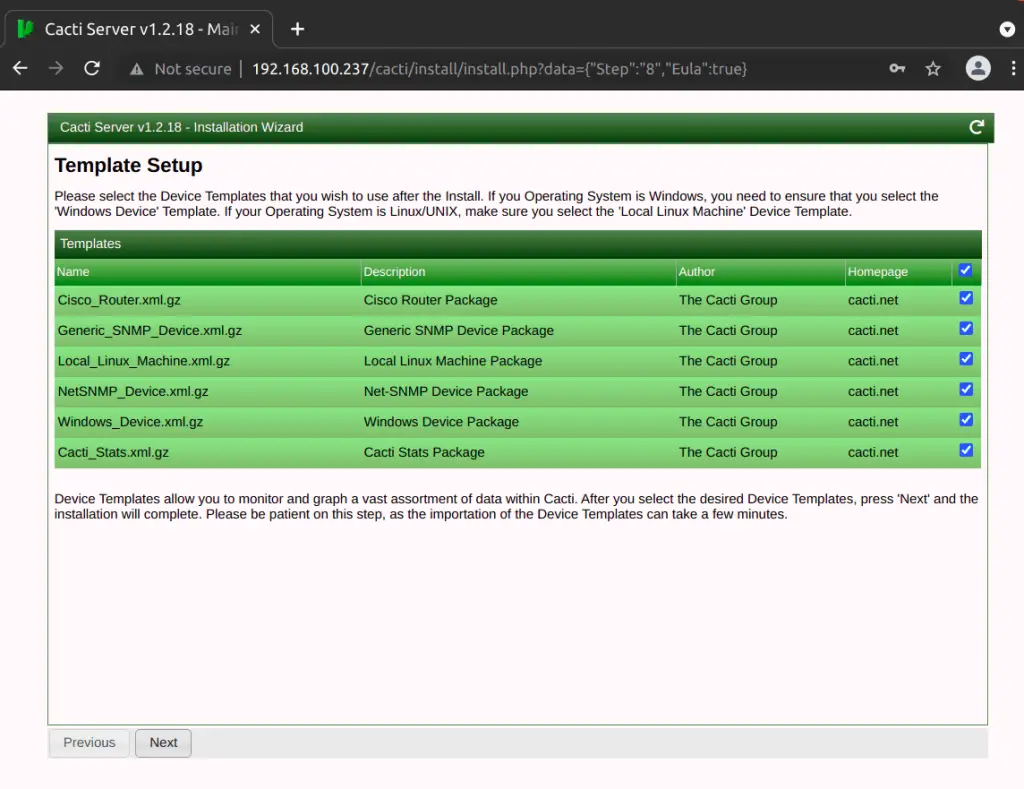The image size is (1024, 789).
Task: Open saved passwords via the key icon
Action: click(896, 69)
